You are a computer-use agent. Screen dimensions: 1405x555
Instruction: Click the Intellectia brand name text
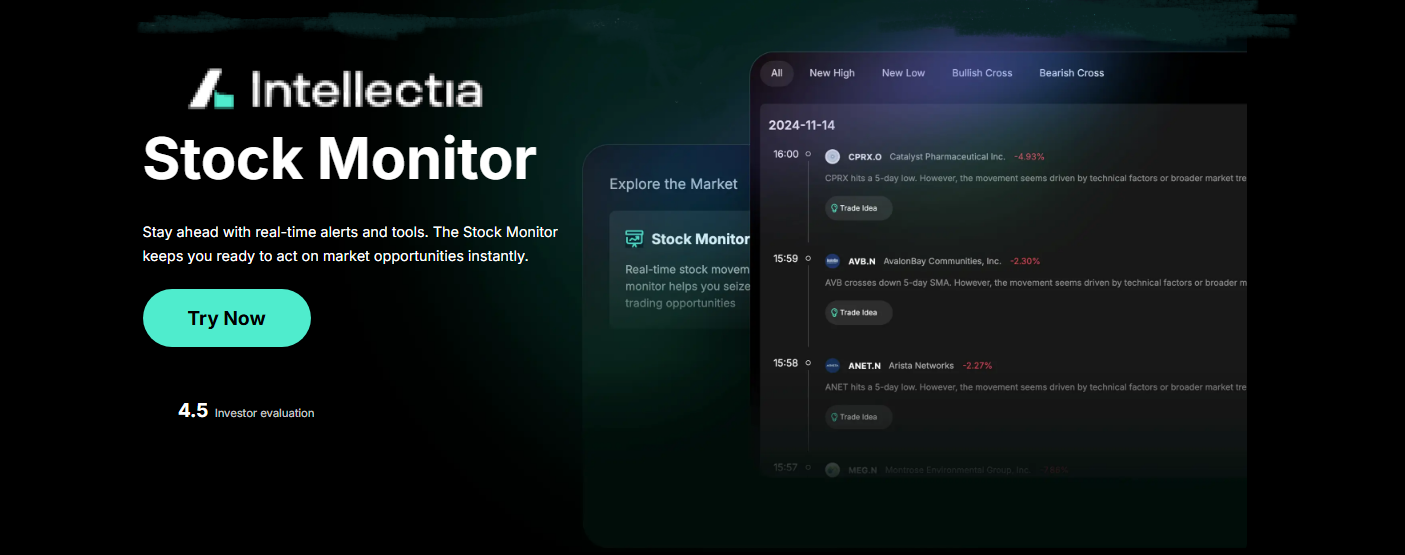(x=366, y=90)
